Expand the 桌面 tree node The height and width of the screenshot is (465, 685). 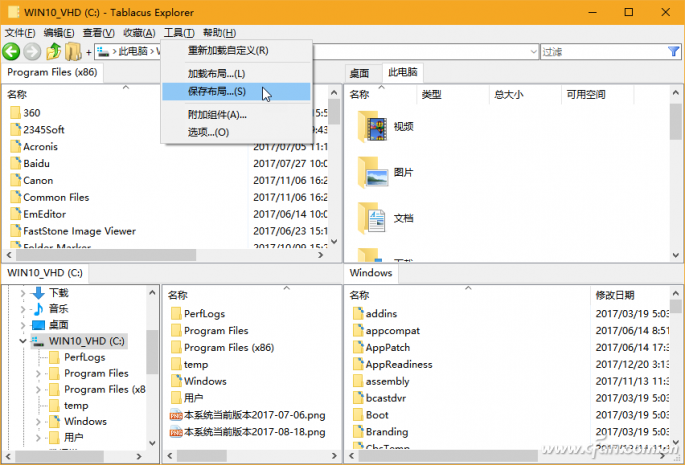[x=23, y=325]
